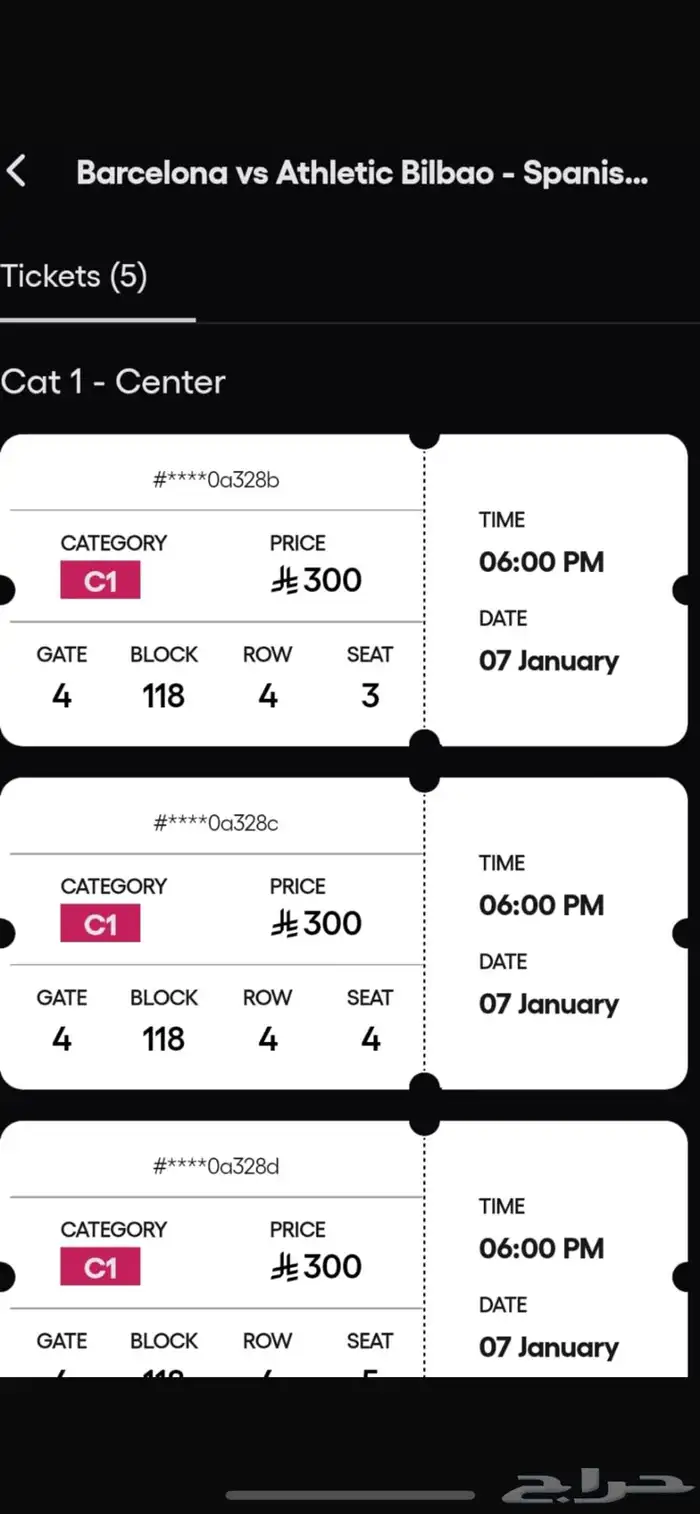The image size is (700, 1514).
Task: Tap the 300 price on second ticket
Action: [x=317, y=923]
